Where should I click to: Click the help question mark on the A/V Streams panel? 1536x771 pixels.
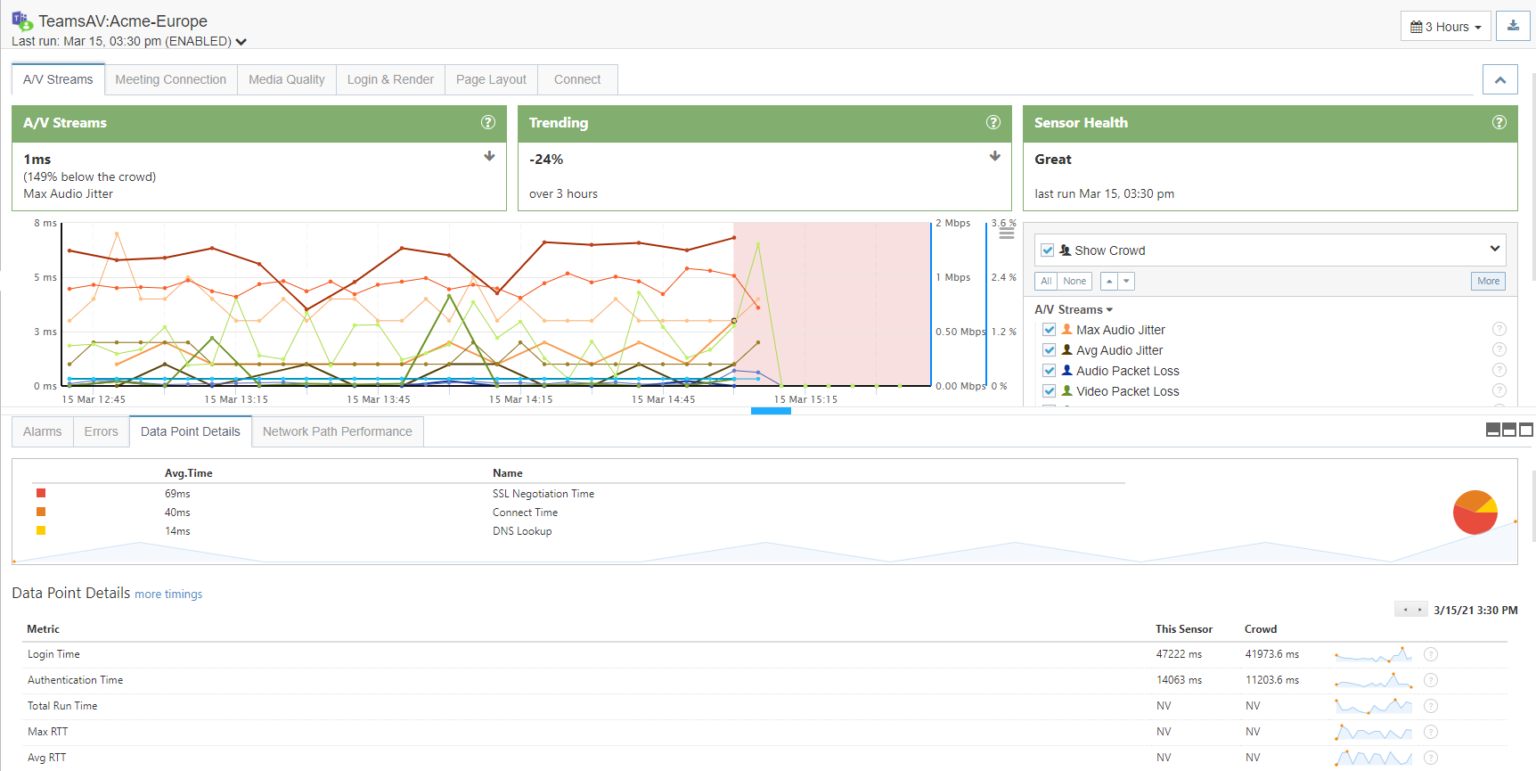tap(488, 122)
